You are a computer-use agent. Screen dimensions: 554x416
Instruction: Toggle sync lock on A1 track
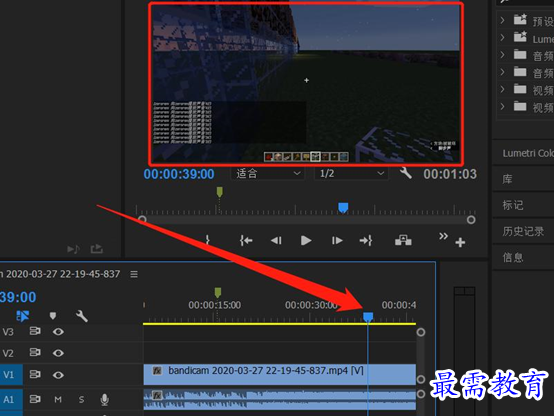click(35, 399)
